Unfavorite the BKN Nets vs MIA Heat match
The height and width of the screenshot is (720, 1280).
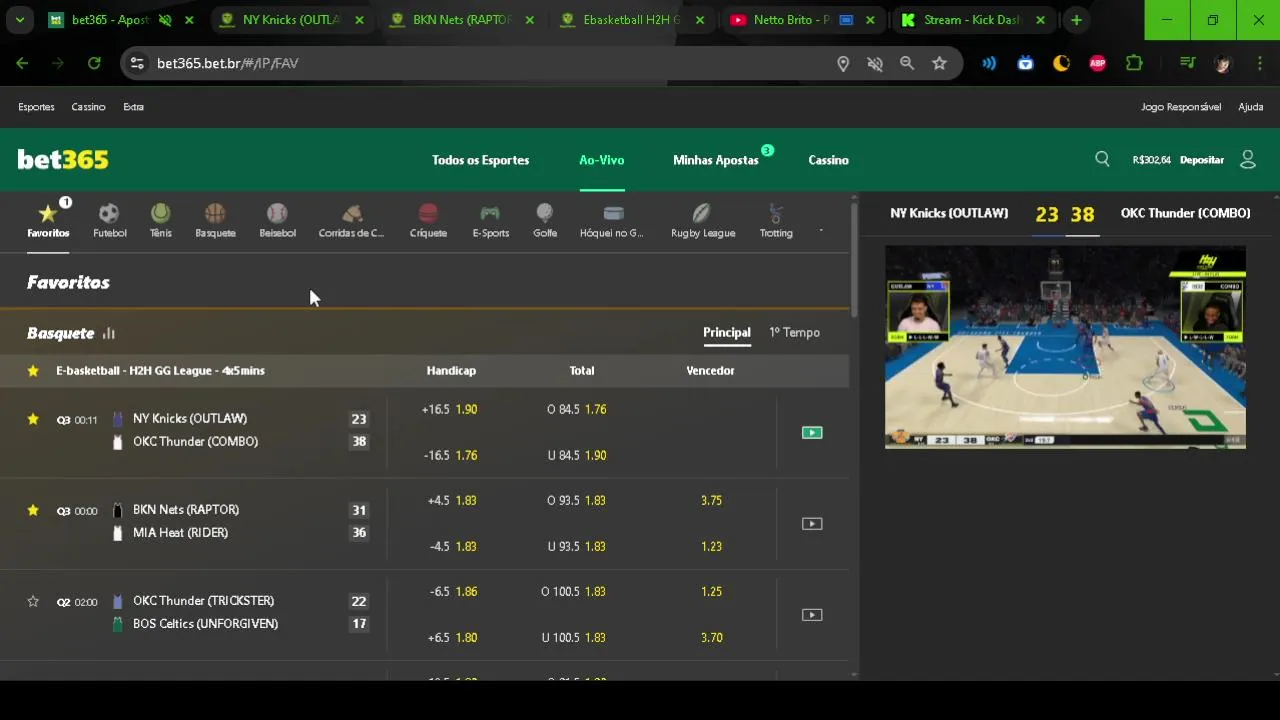point(33,510)
